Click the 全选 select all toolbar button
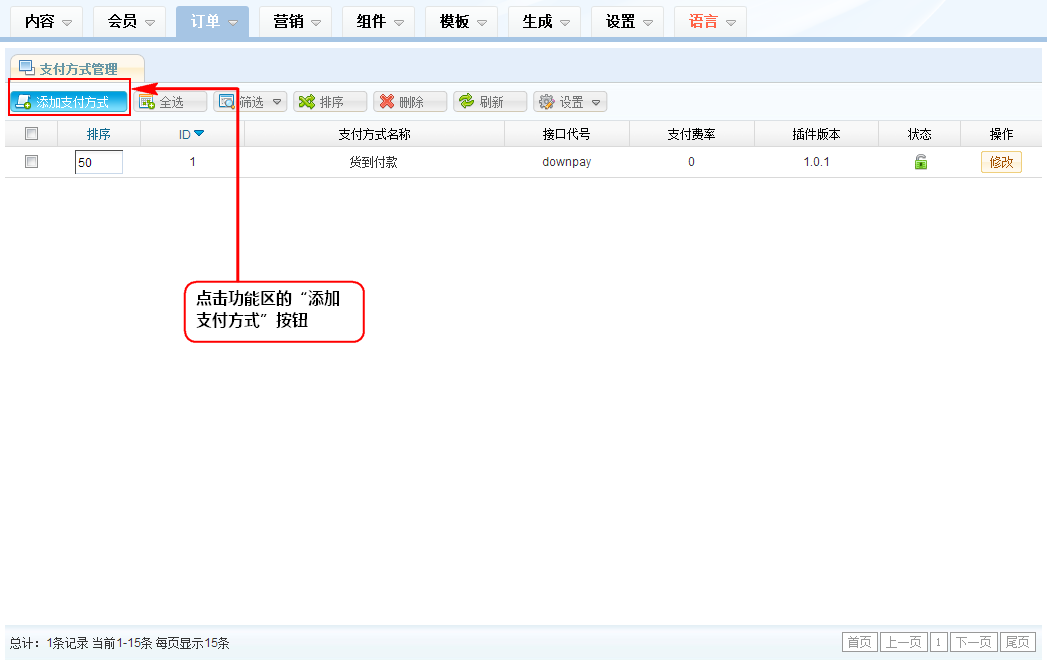Screen dimensions: 1047x662 pyautogui.click(x=170, y=102)
